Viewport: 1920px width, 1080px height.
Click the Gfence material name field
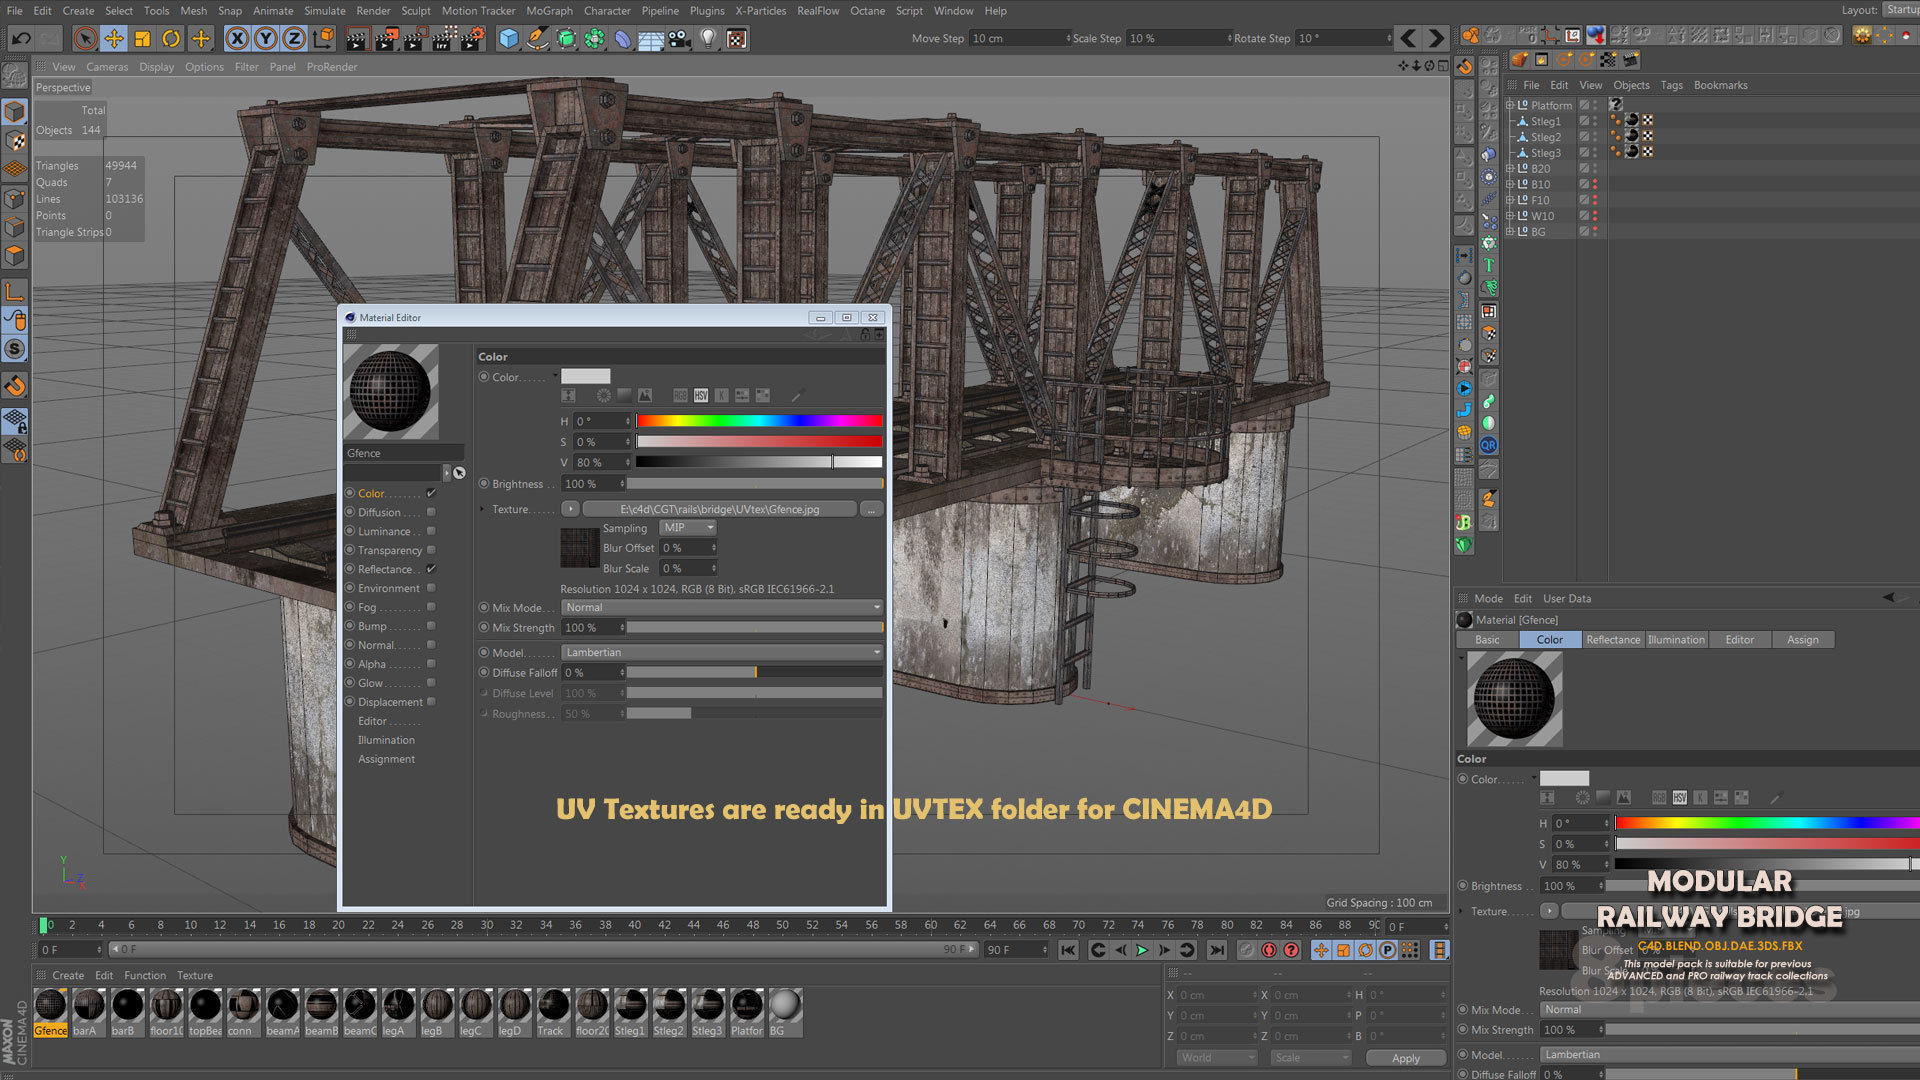pyautogui.click(x=403, y=453)
